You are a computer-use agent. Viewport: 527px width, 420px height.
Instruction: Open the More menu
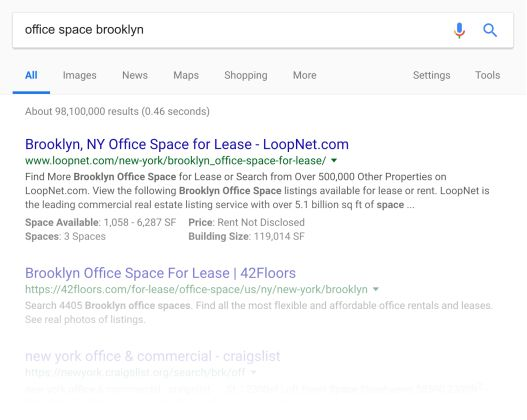pos(305,75)
